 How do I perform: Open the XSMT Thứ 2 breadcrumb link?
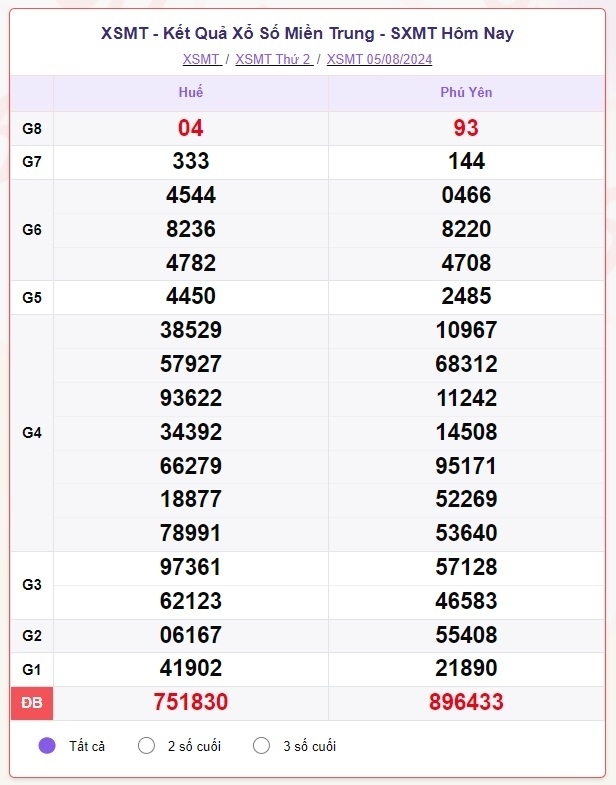[274, 59]
